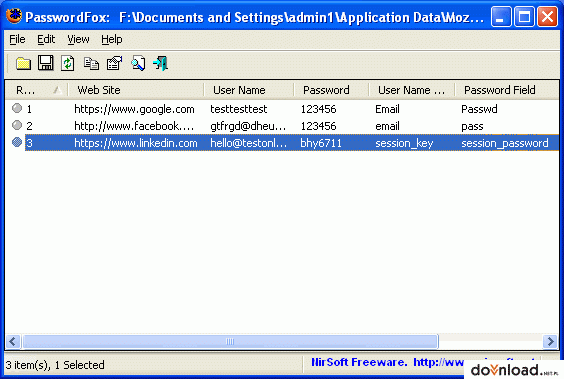Open the File menu

pyautogui.click(x=17, y=39)
